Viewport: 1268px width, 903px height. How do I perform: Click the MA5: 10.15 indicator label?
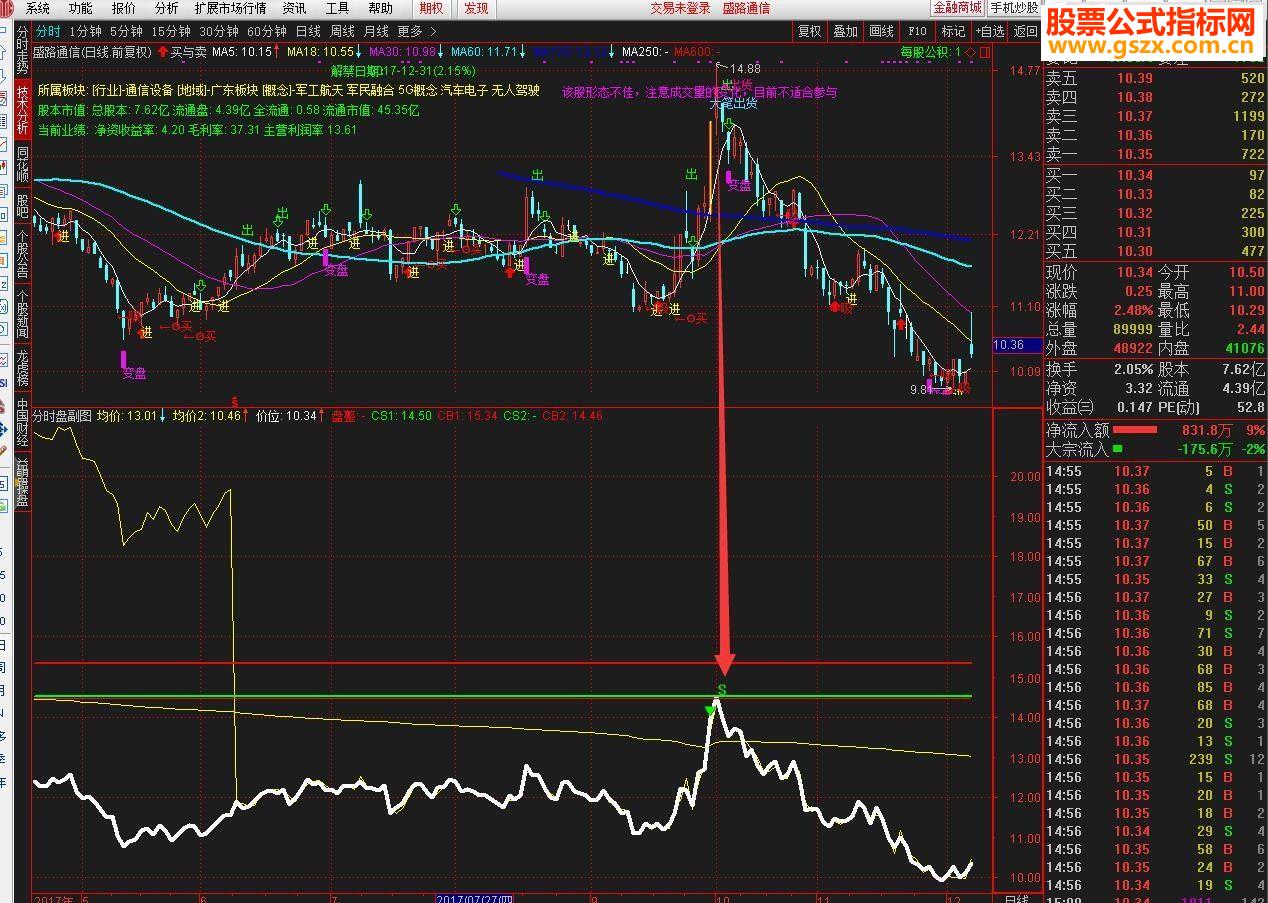[242, 51]
